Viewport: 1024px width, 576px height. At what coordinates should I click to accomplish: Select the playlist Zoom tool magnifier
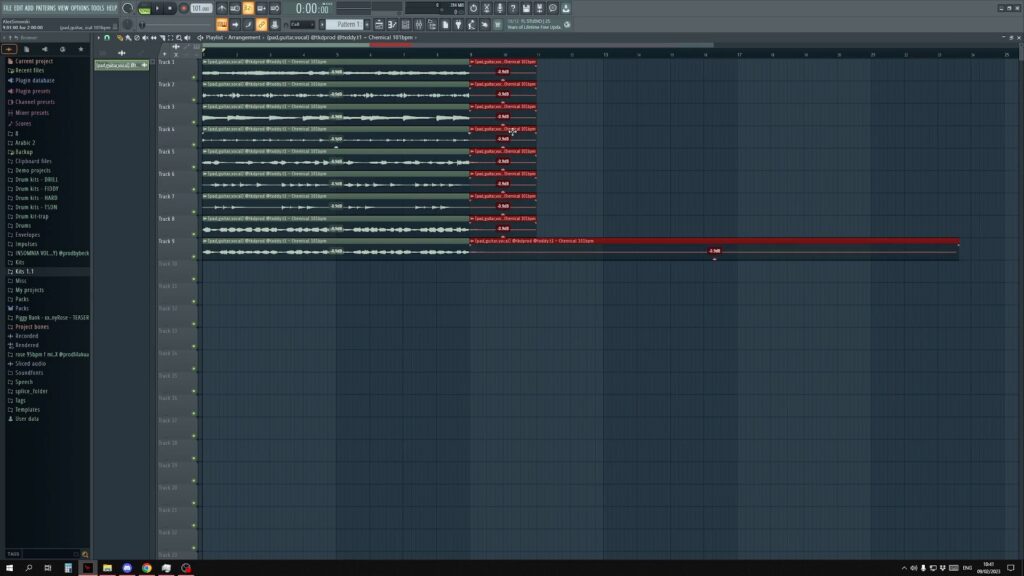coord(179,37)
